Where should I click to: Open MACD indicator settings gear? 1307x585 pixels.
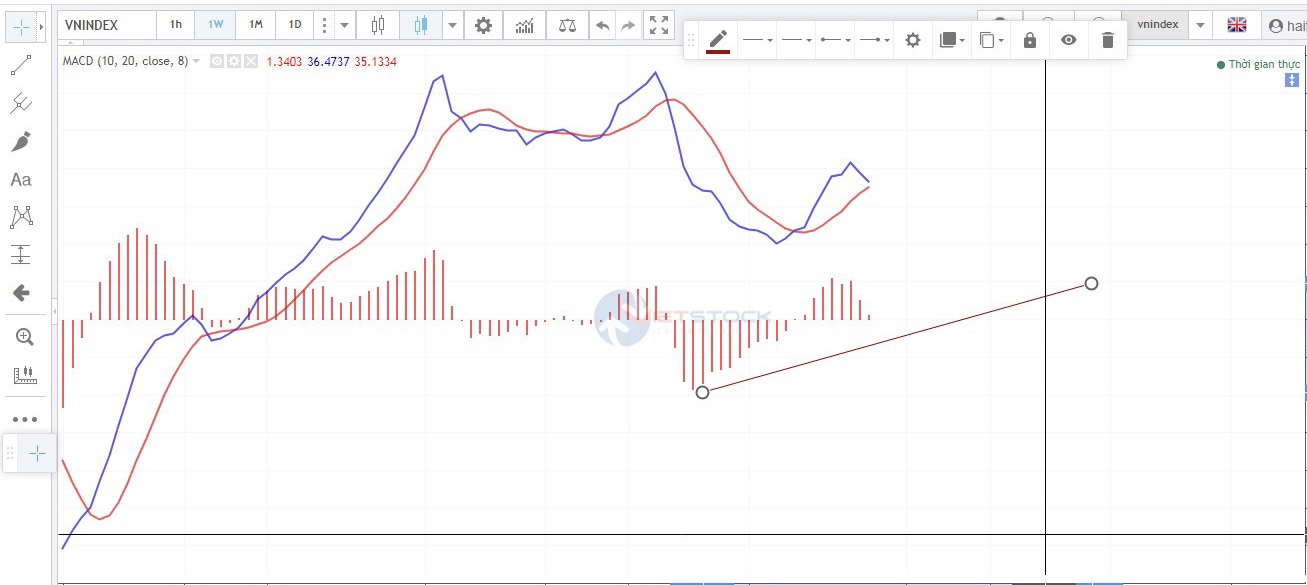coord(233,62)
